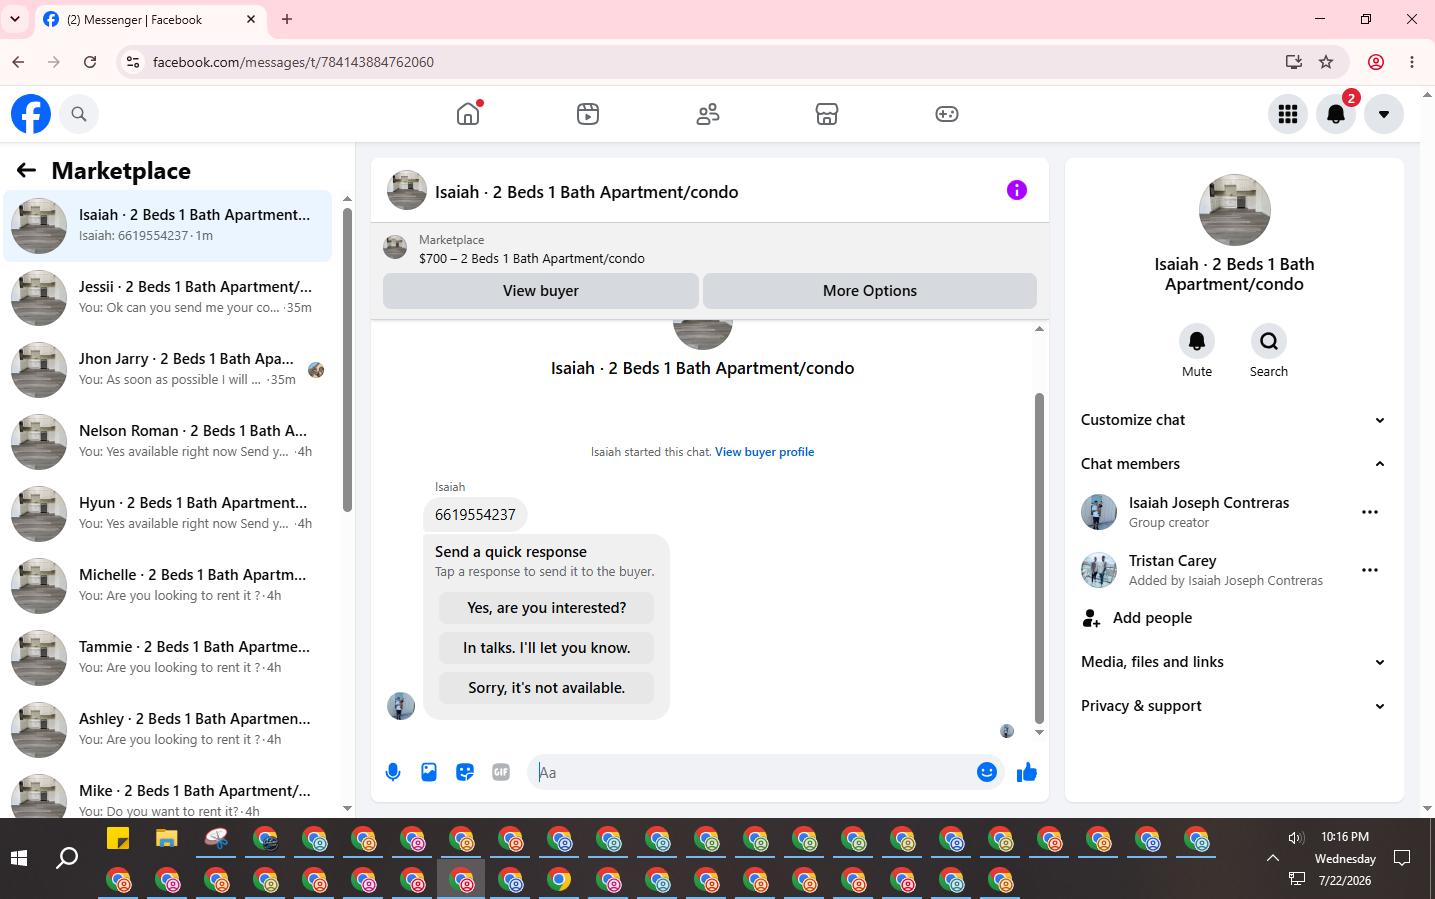
Task: Open the Nelson Roman conversation
Action: pyautogui.click(x=168, y=442)
